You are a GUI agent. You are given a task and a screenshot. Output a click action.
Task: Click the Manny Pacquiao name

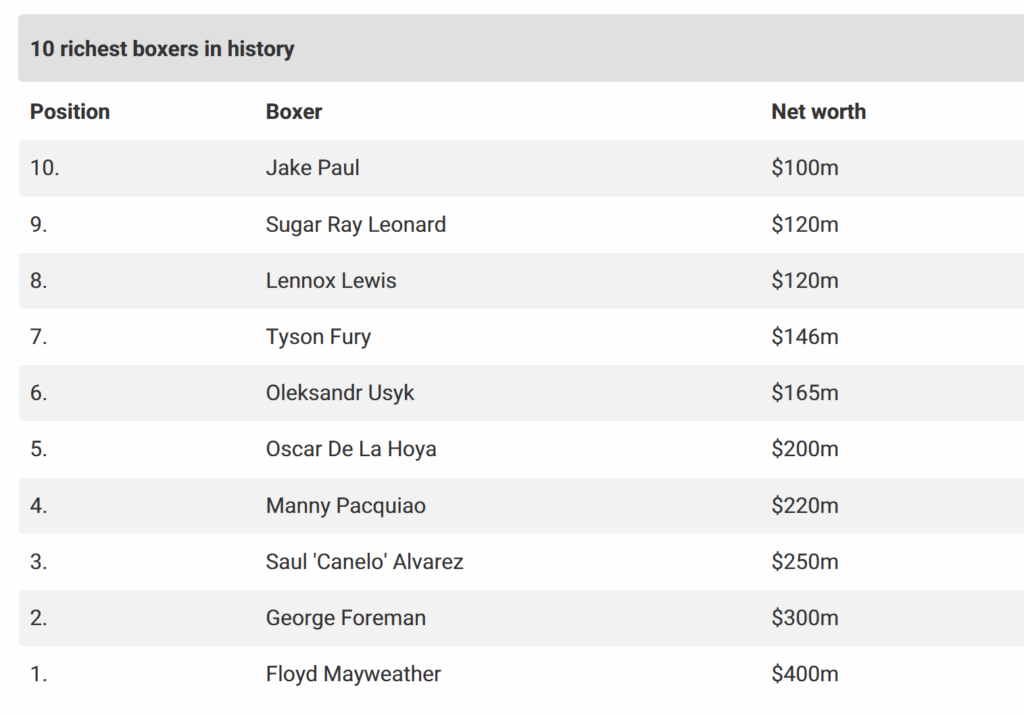[345, 506]
